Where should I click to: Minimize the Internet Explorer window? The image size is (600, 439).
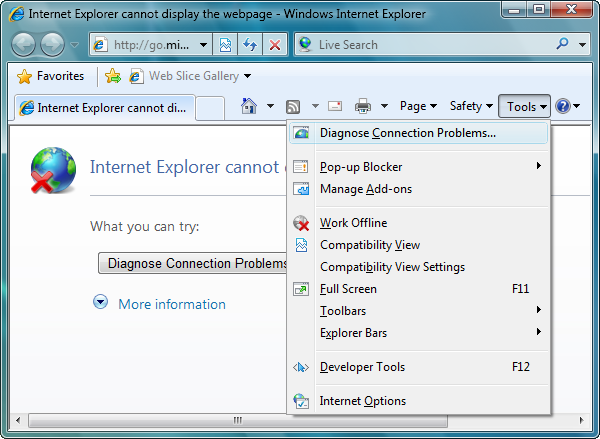514,10
